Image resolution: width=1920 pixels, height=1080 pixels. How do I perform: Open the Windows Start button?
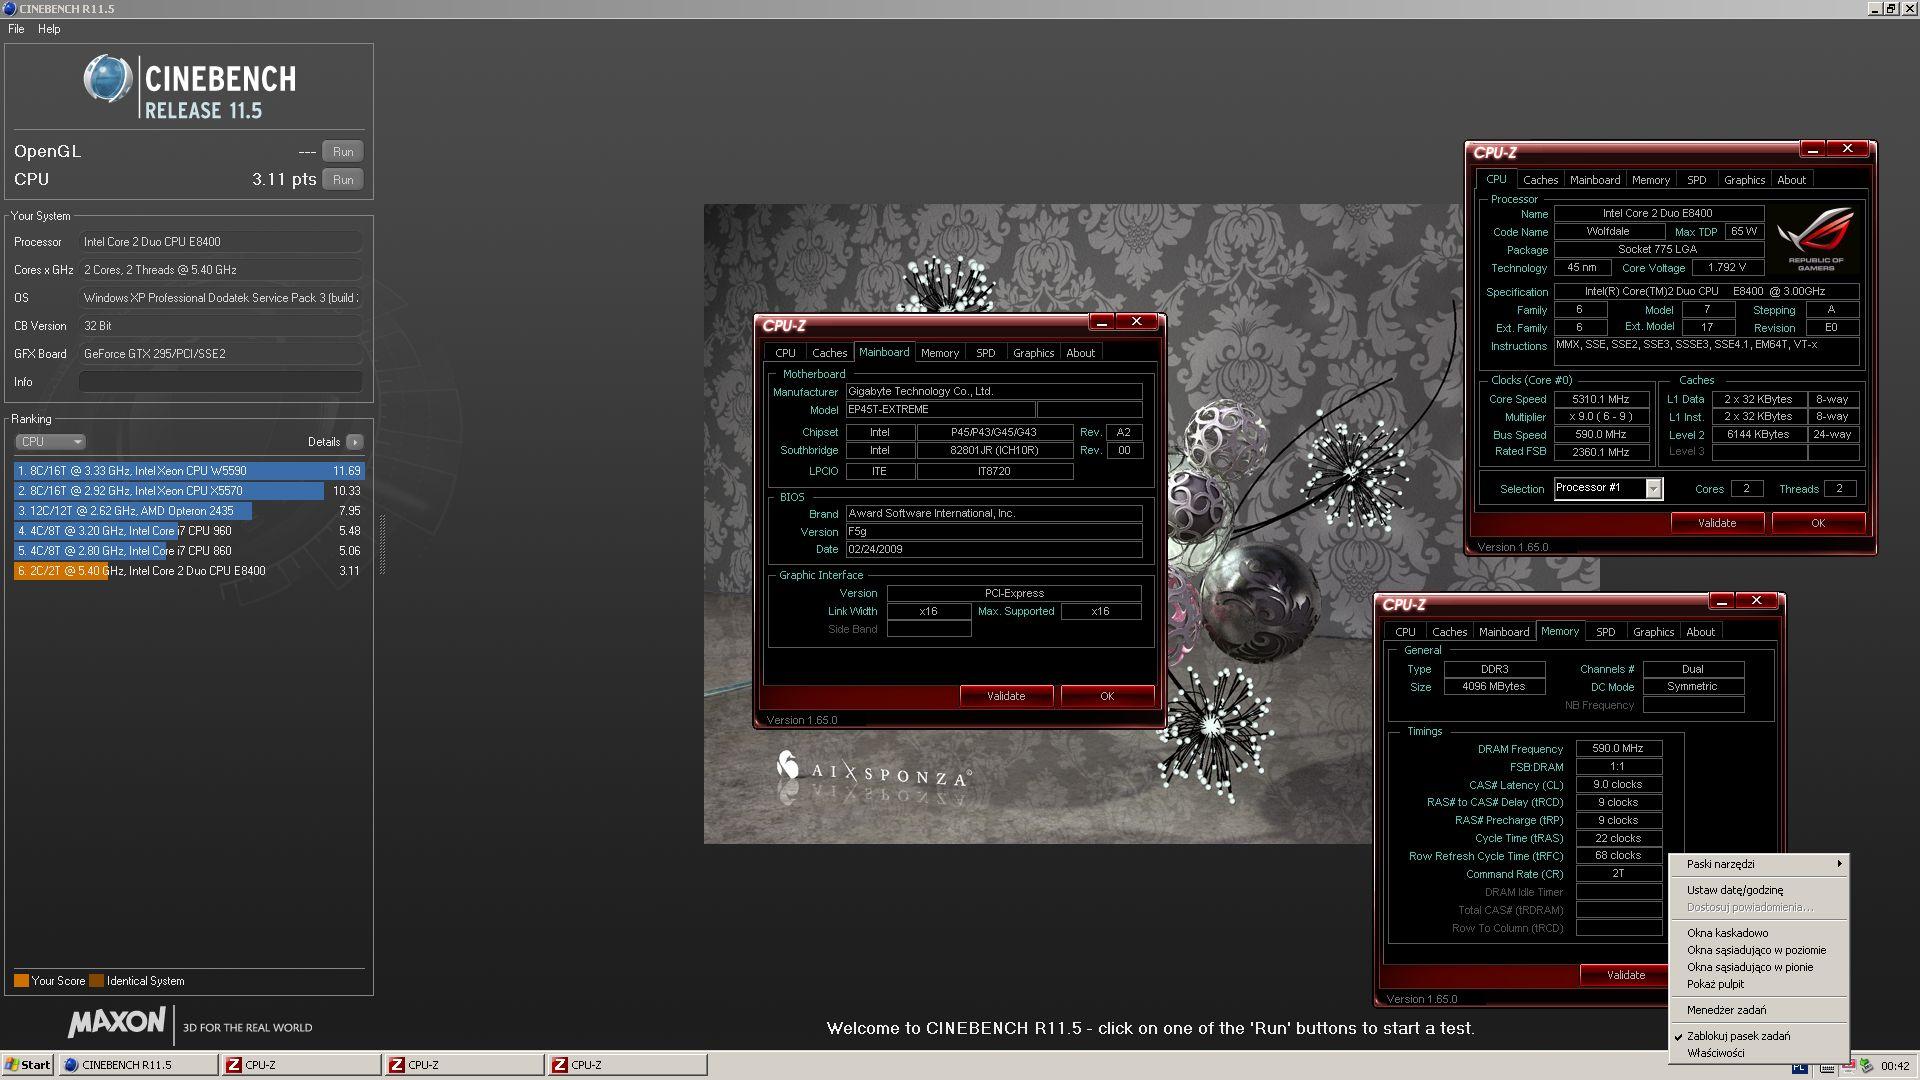(28, 1065)
